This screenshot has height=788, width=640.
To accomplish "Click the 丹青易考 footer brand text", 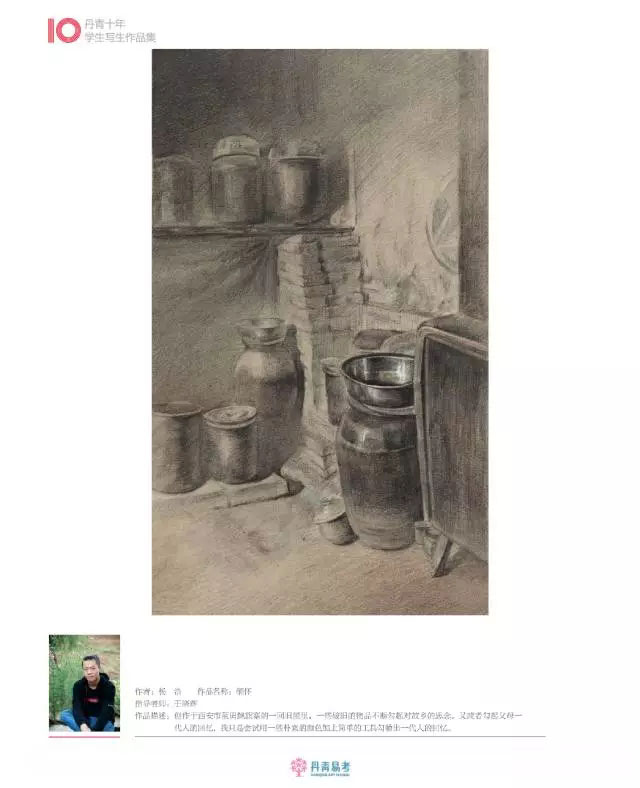I will 330,767.
